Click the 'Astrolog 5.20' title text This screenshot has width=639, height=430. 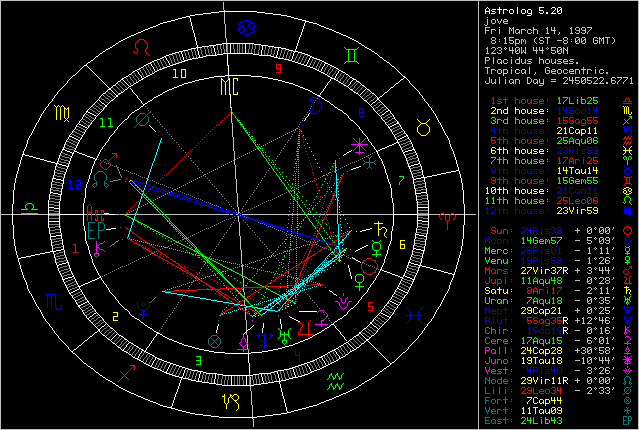(x=523, y=11)
